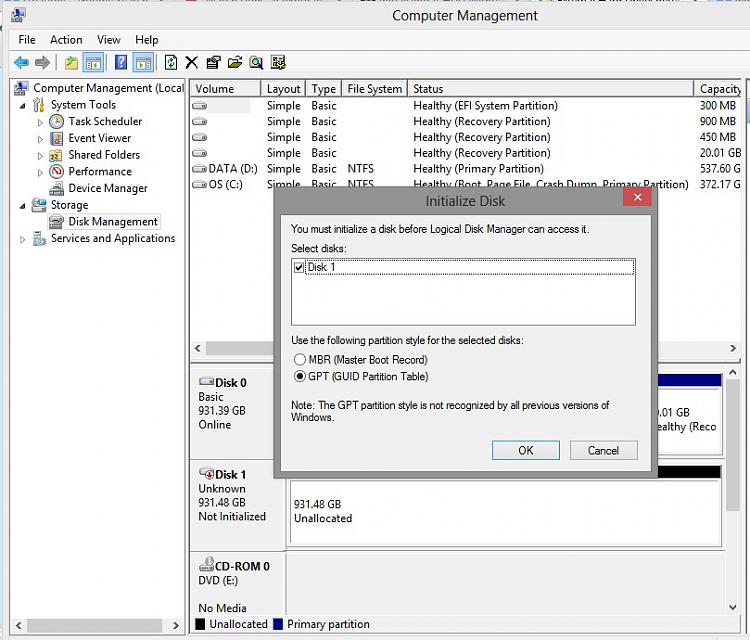Expand the Performance node
Screen dimensions: 750x640
(x=40, y=173)
